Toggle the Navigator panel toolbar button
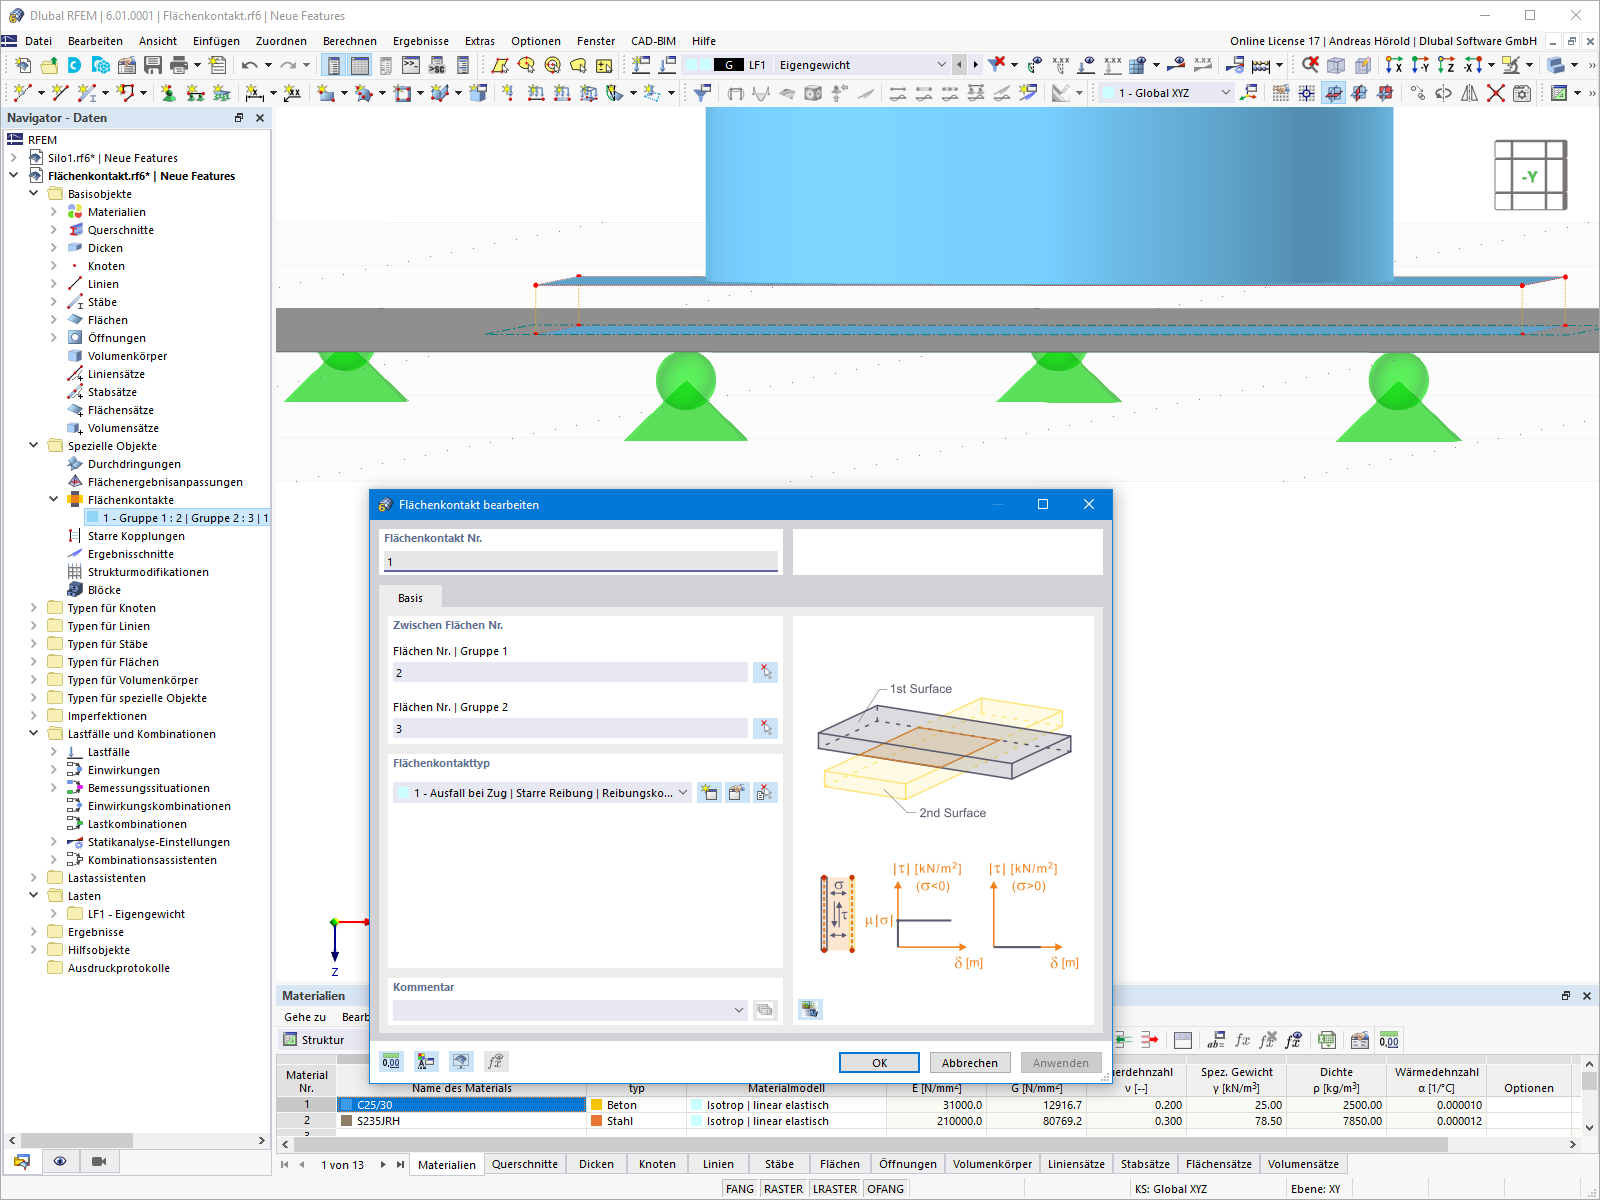 click(x=334, y=65)
